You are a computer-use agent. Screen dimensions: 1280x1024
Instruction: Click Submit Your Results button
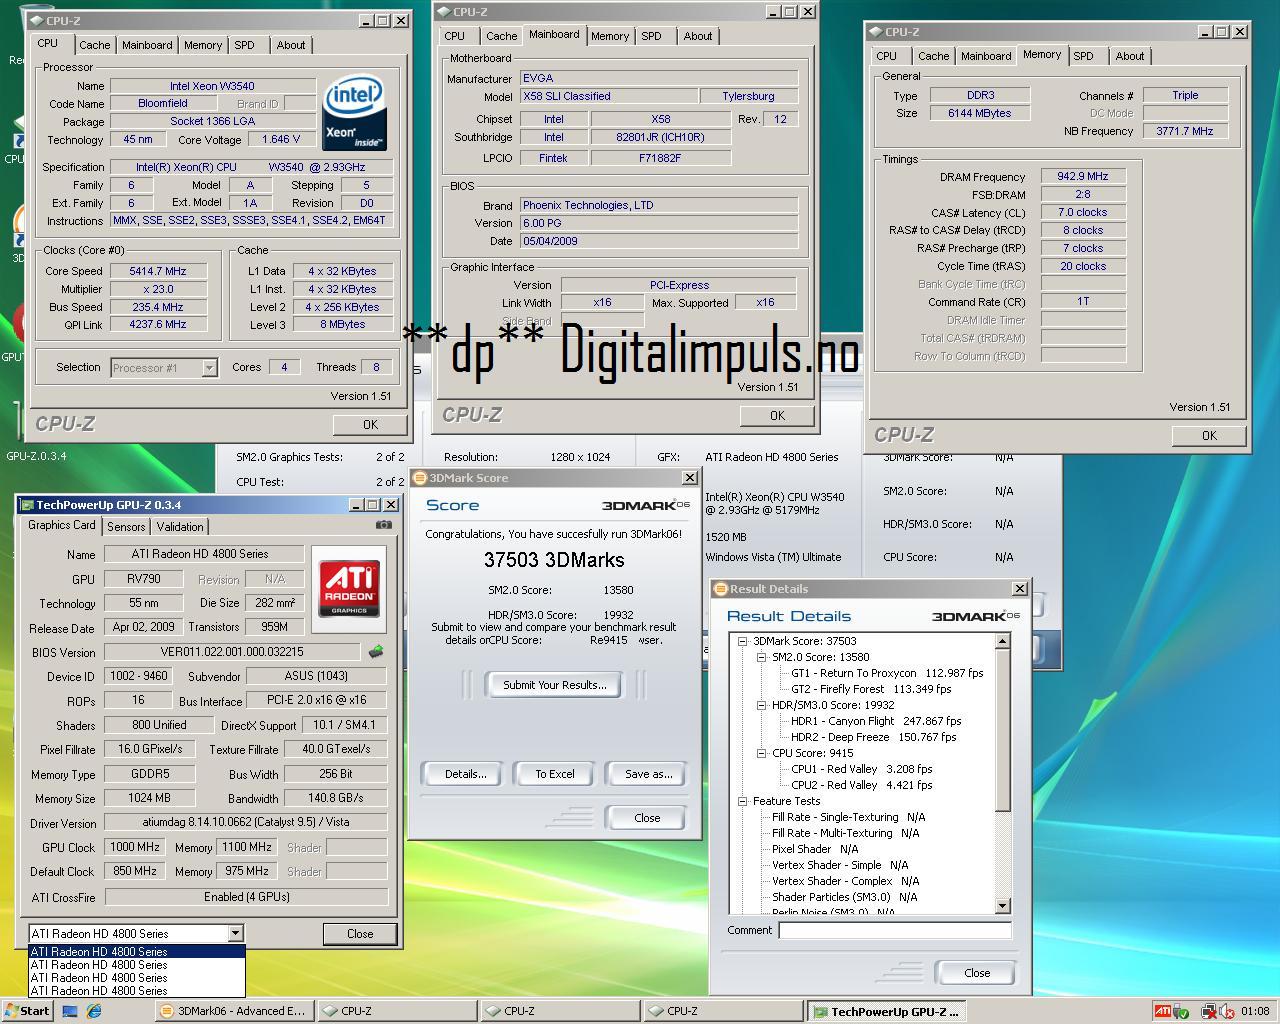pyautogui.click(x=554, y=685)
